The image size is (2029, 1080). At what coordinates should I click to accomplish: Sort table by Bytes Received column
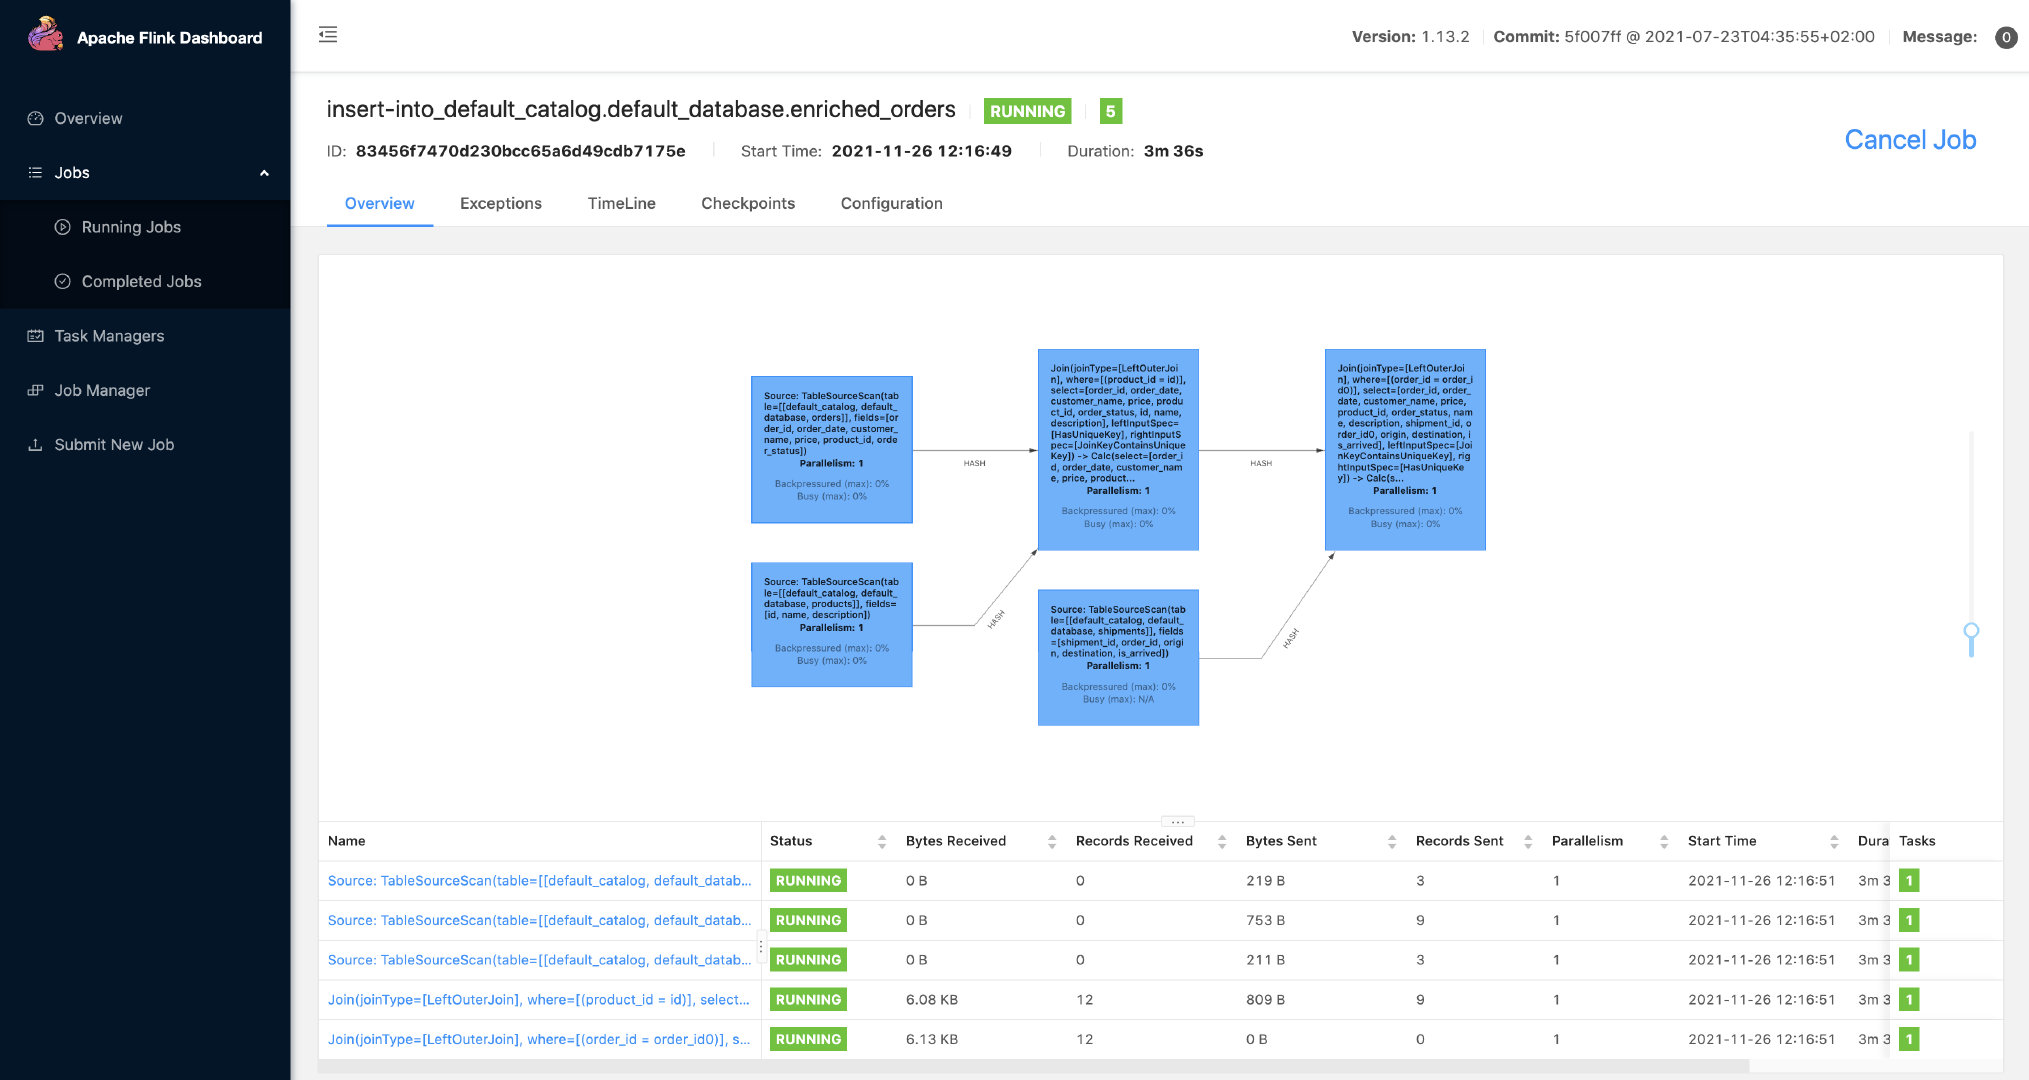(x=1051, y=842)
